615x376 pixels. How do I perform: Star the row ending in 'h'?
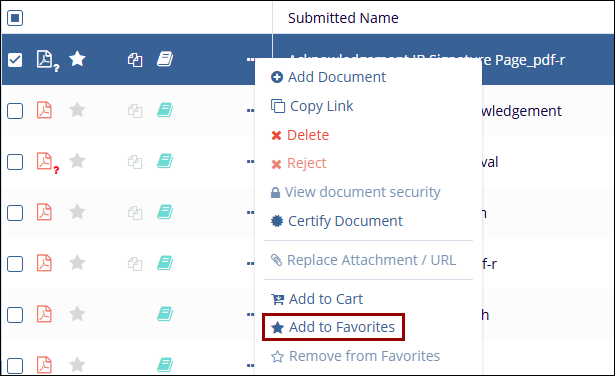77,314
